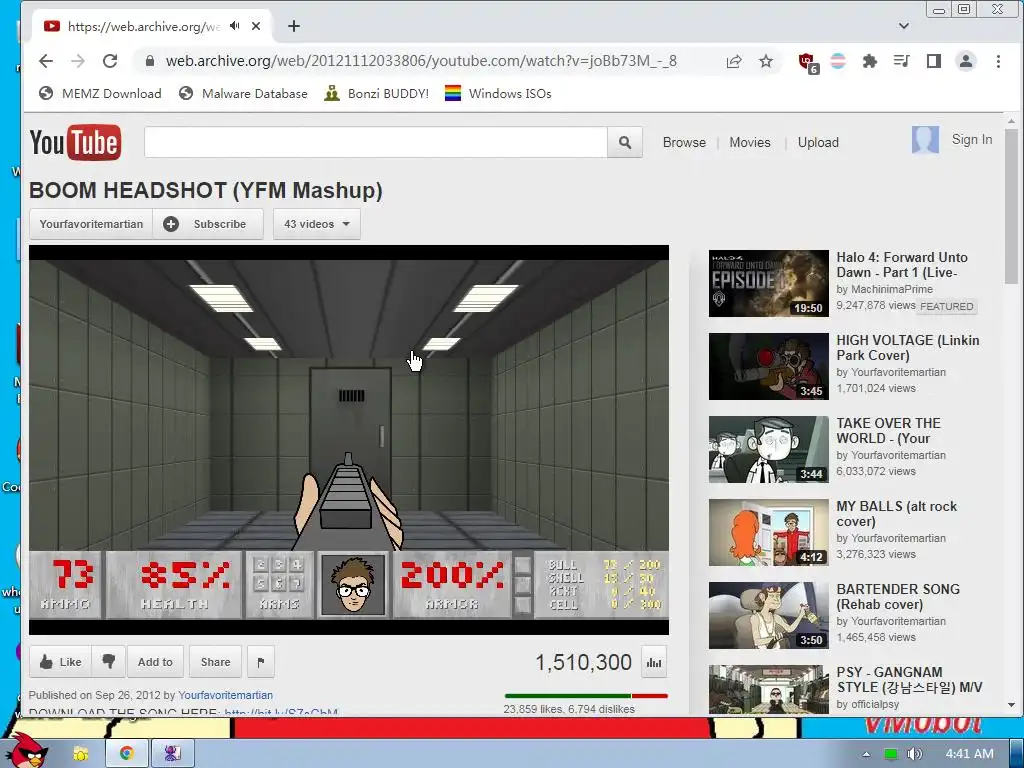Subscribe to the Yourfavoritemartian channel
Image resolution: width=1024 pixels, height=768 pixels.
click(208, 224)
